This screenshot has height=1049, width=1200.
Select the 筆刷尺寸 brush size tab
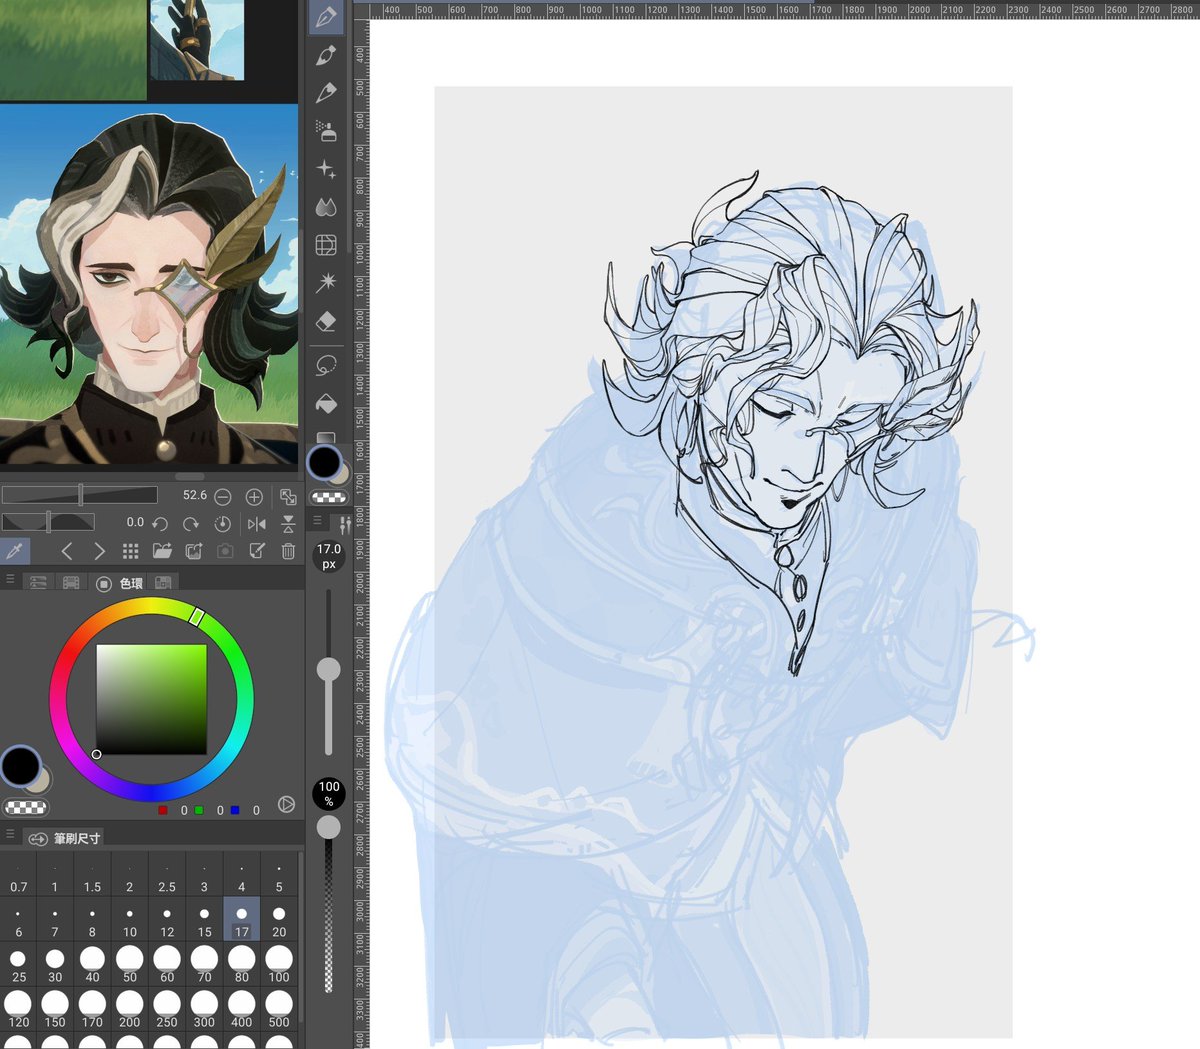point(65,838)
